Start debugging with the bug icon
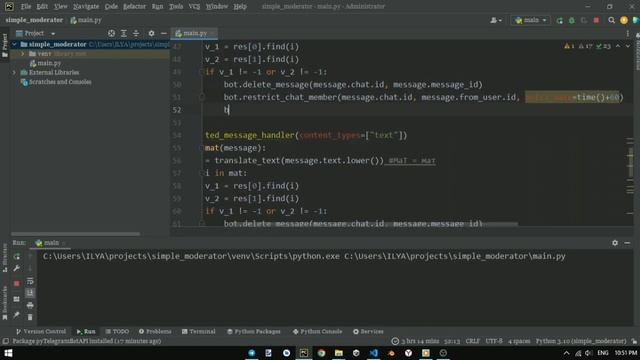The image size is (640, 360). pyautogui.click(x=571, y=20)
